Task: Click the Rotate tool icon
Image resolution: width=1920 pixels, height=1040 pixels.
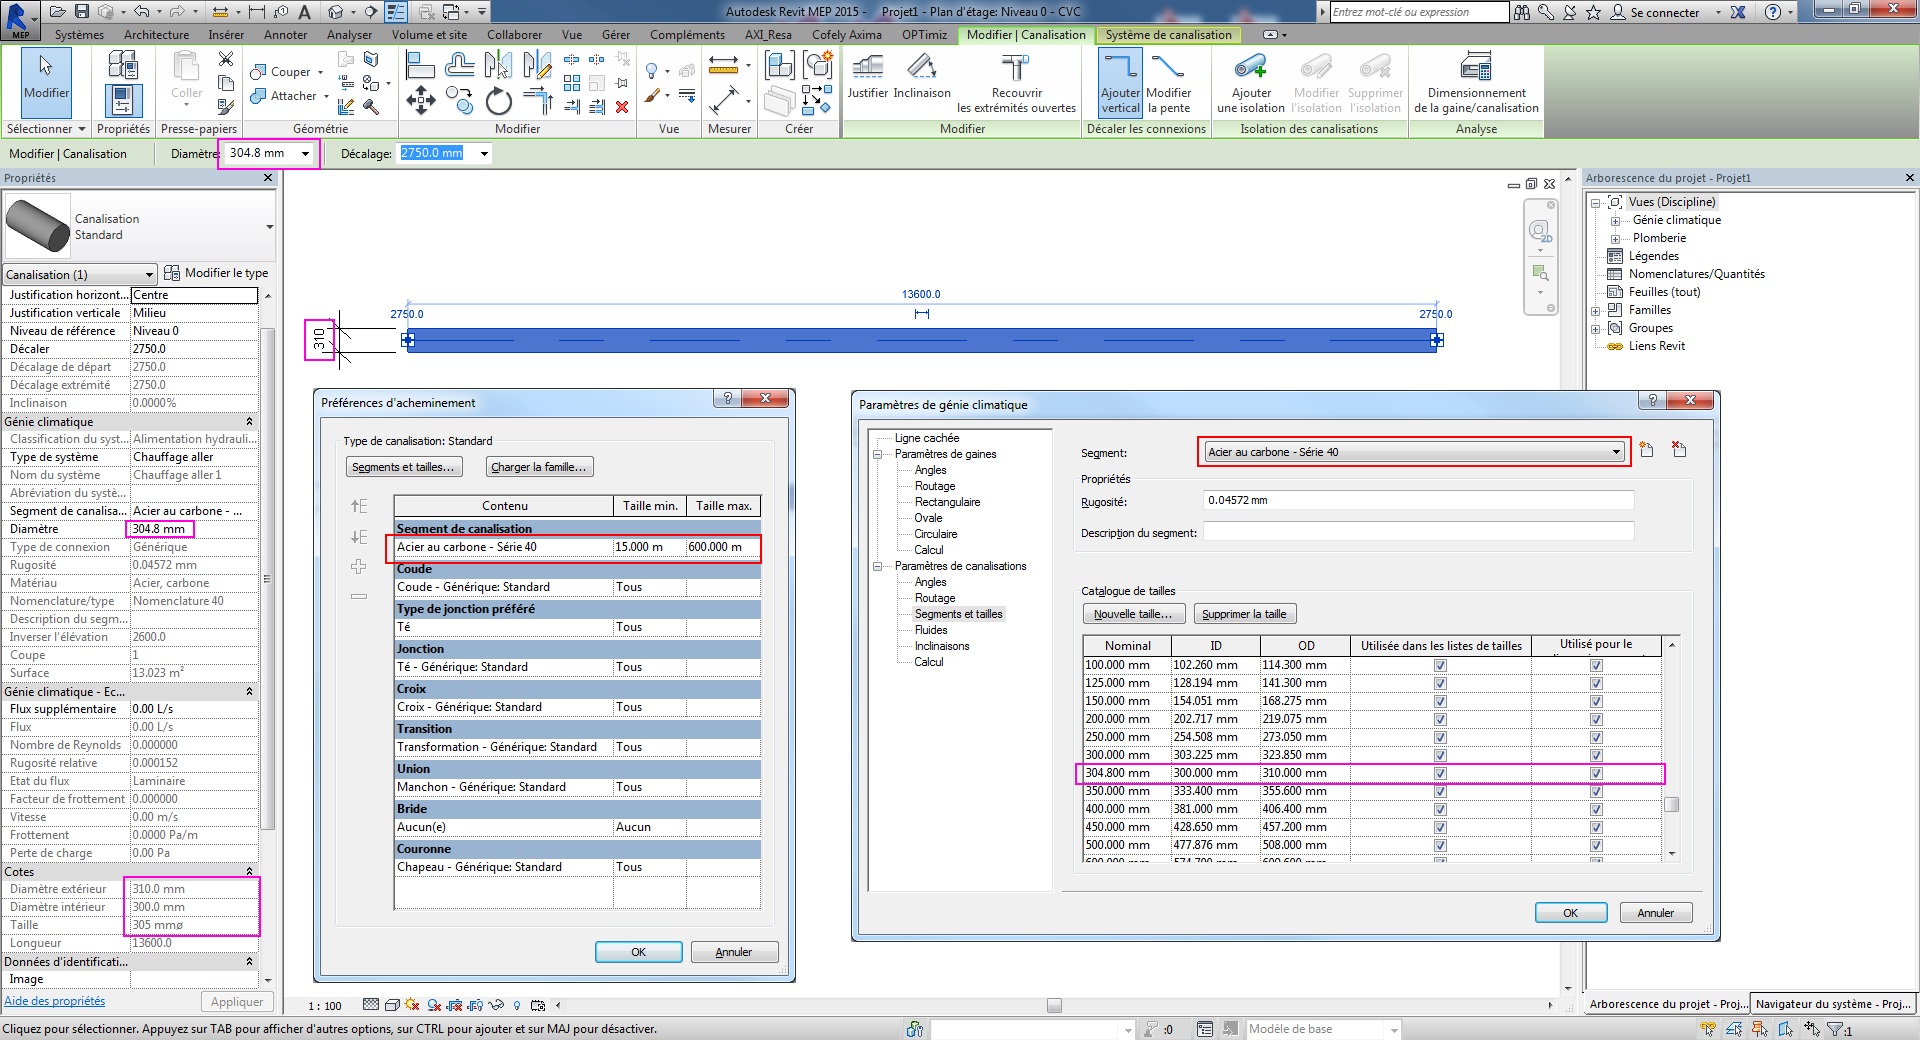Action: [x=498, y=101]
